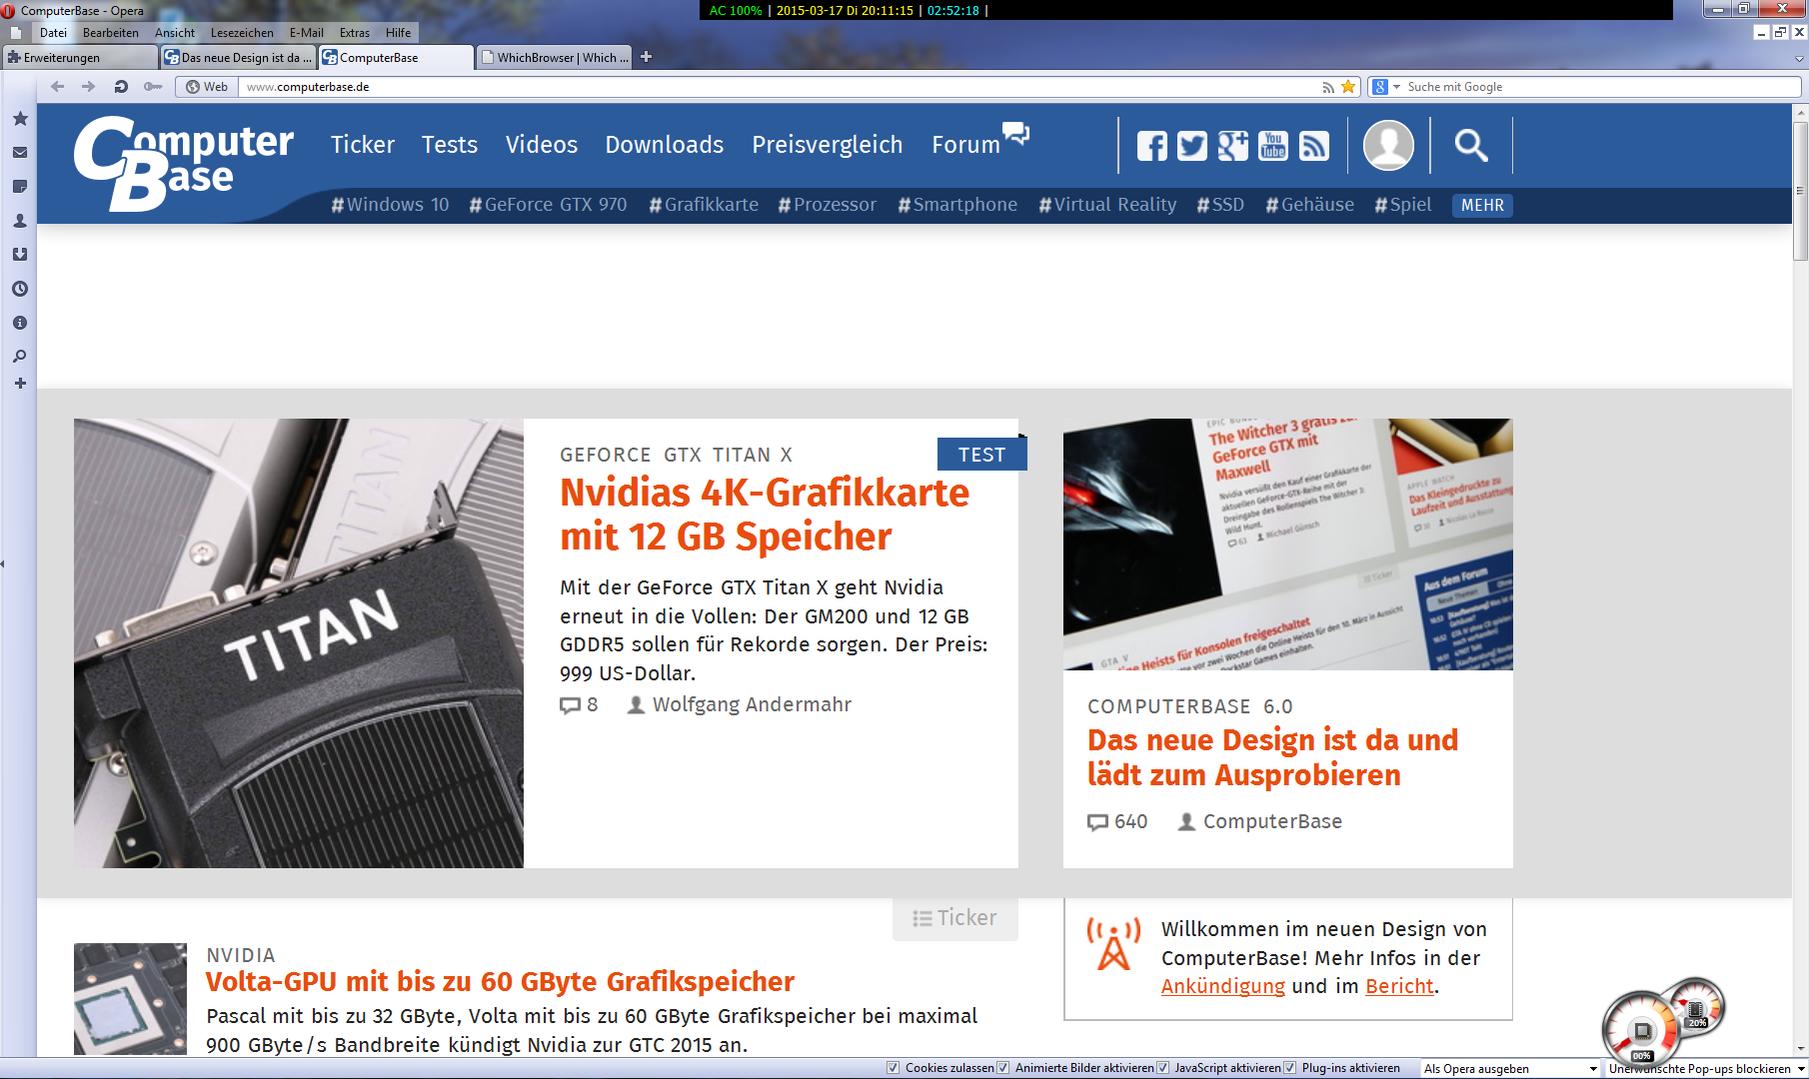Image resolution: width=1809 pixels, height=1079 pixels.
Task: Open the Bearbeiten menu
Action: click(x=111, y=32)
